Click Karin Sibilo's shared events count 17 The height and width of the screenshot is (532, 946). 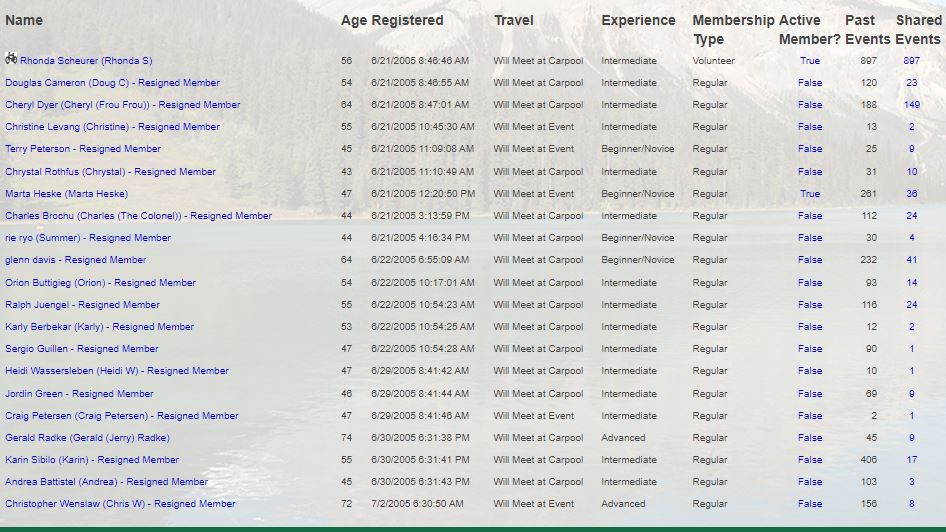click(x=911, y=460)
